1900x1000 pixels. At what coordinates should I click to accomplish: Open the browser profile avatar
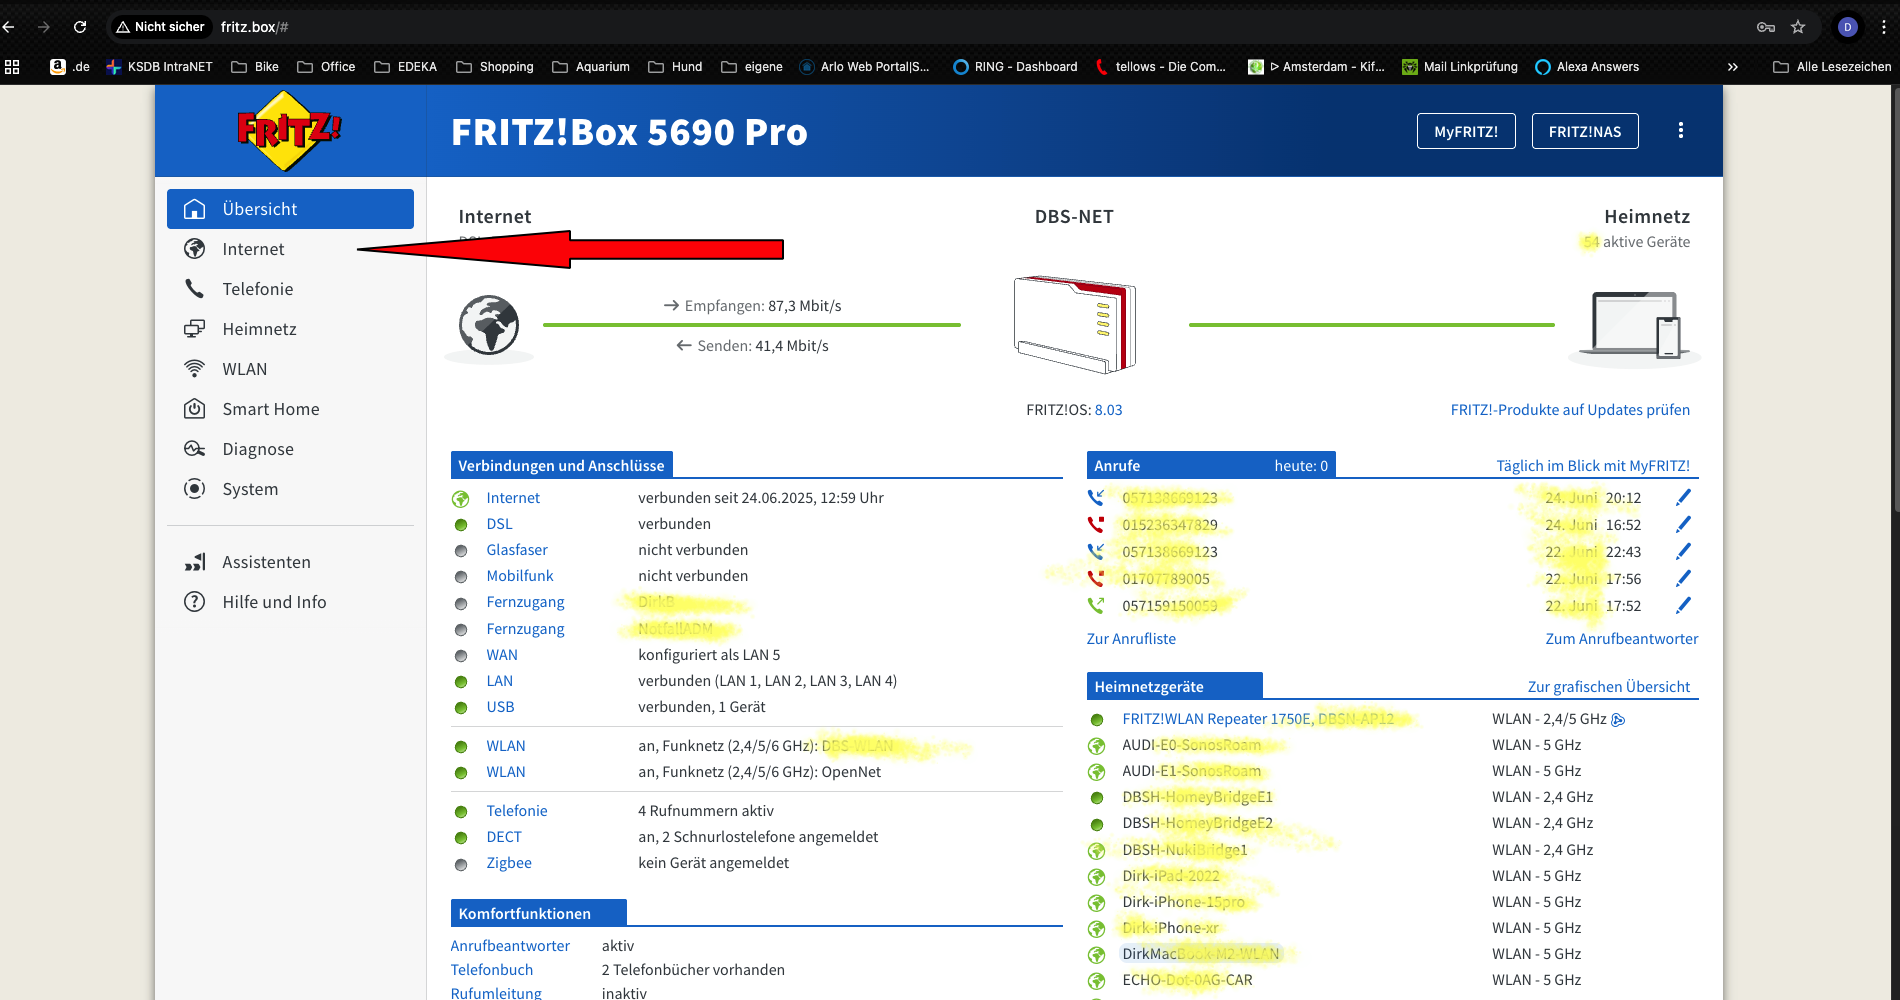point(1848,27)
